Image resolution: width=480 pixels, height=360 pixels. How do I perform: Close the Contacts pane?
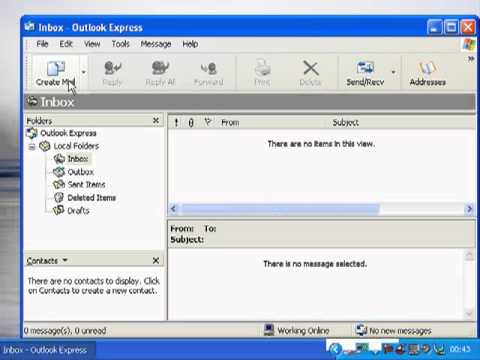pos(156,261)
